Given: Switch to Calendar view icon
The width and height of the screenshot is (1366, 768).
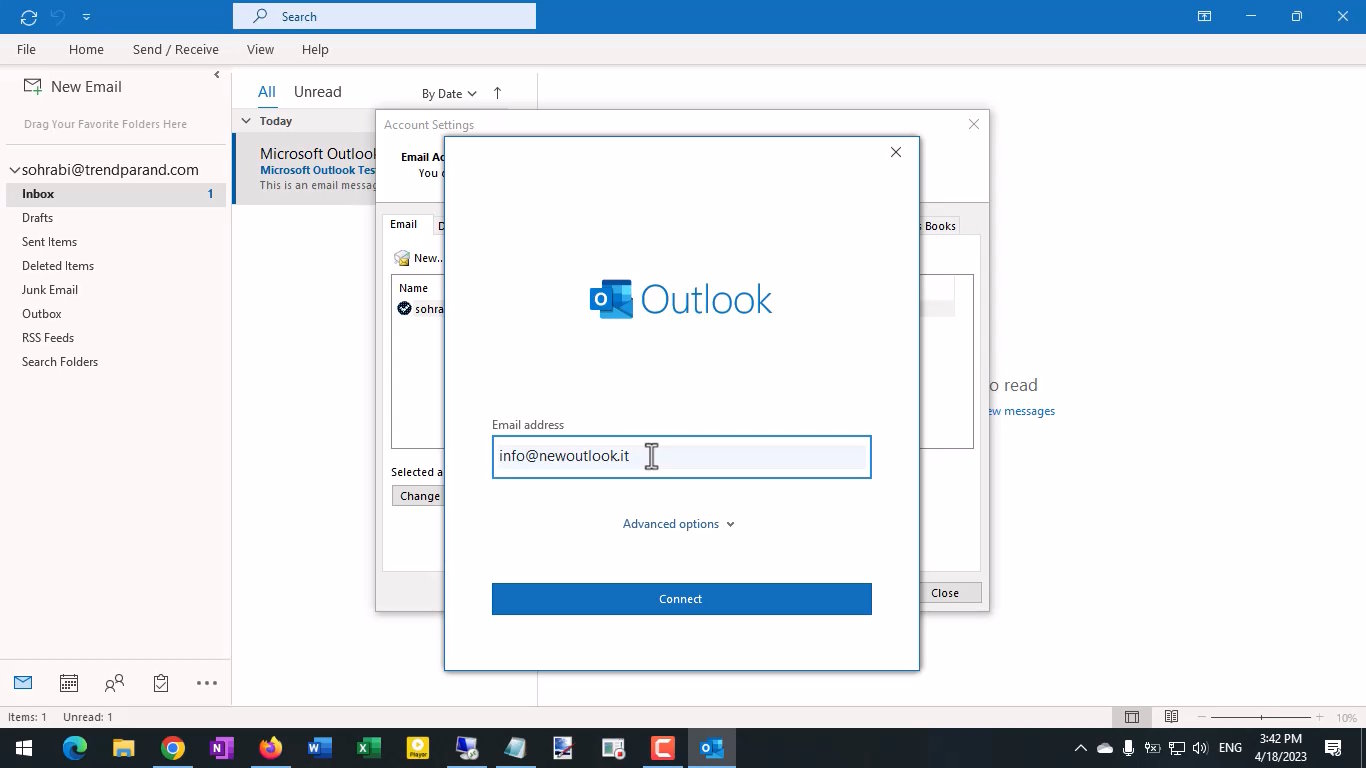Looking at the screenshot, I should (69, 683).
